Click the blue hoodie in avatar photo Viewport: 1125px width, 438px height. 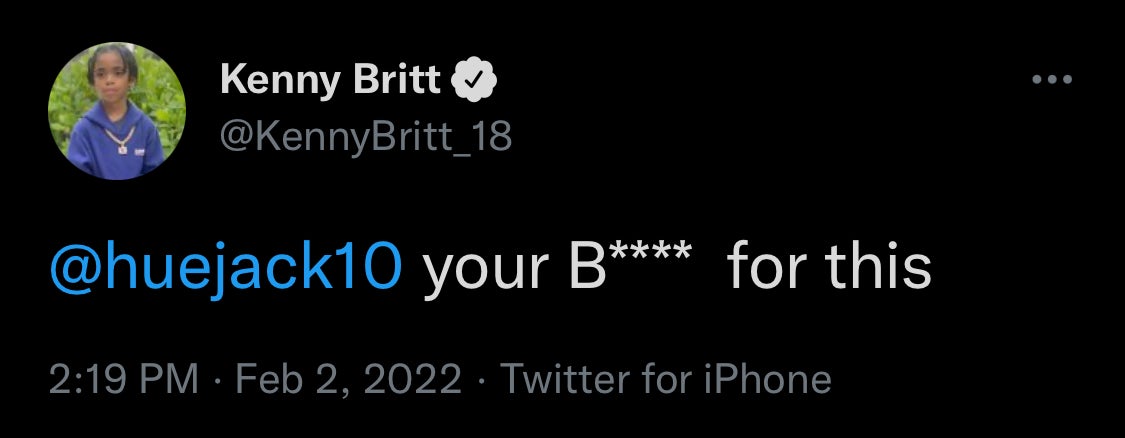(x=116, y=150)
